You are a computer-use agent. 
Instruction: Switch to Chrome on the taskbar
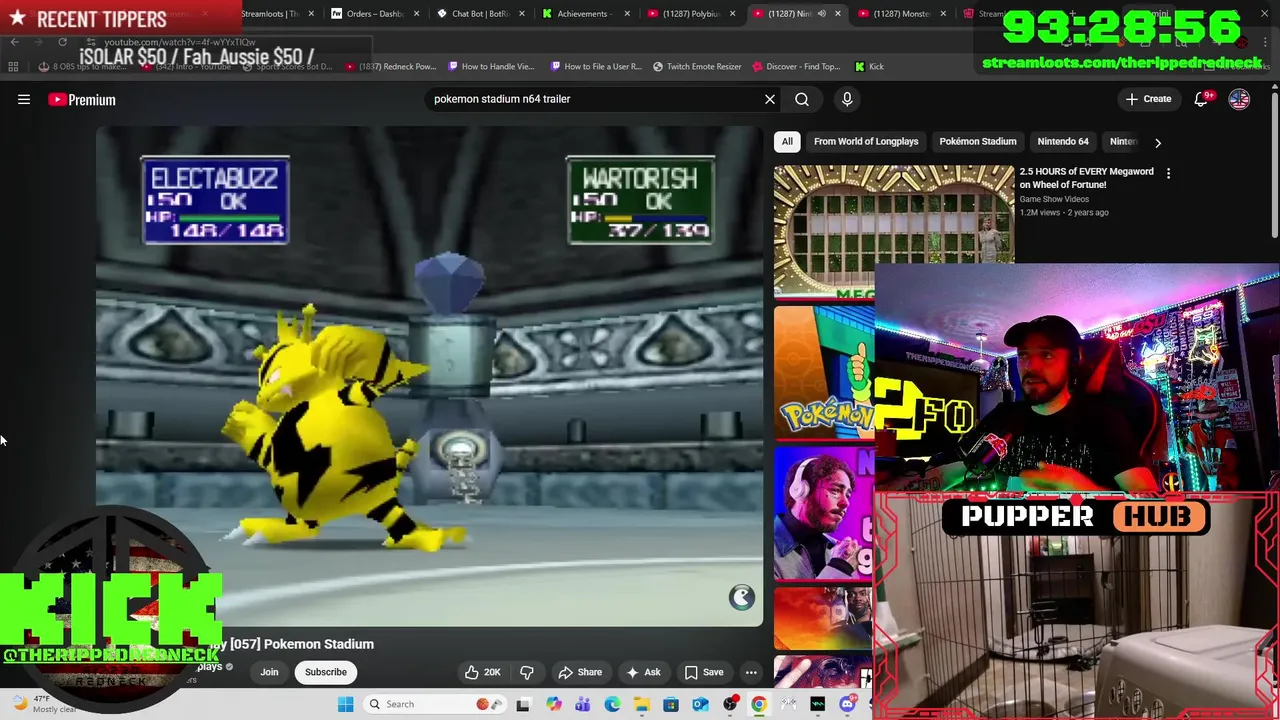click(759, 704)
